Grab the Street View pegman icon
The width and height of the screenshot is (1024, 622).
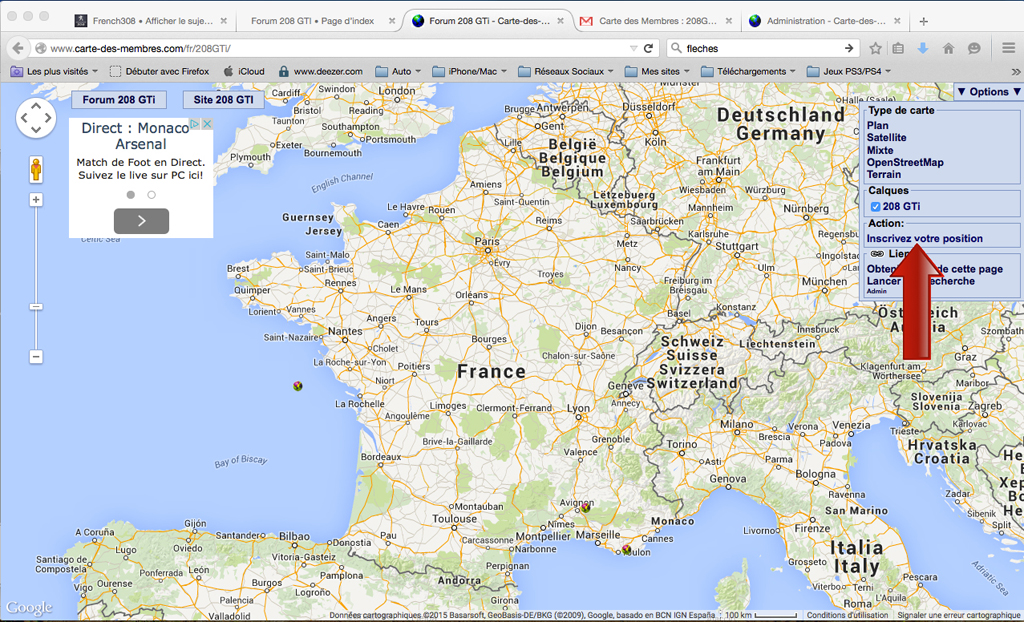(x=36, y=169)
